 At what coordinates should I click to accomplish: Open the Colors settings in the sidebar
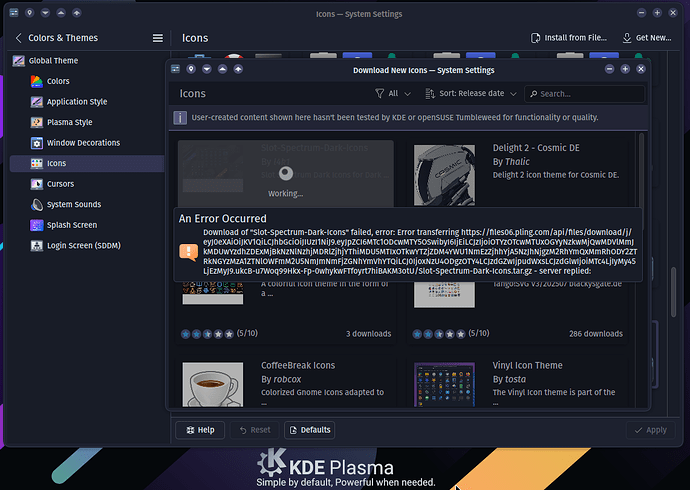click(58, 81)
